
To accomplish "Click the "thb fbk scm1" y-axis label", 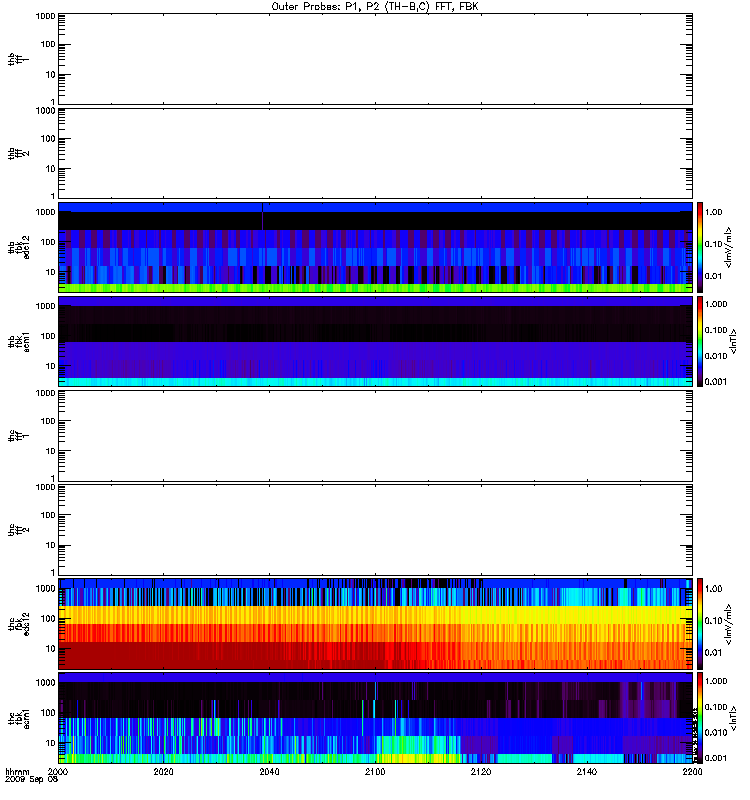I will click(x=19, y=341).
